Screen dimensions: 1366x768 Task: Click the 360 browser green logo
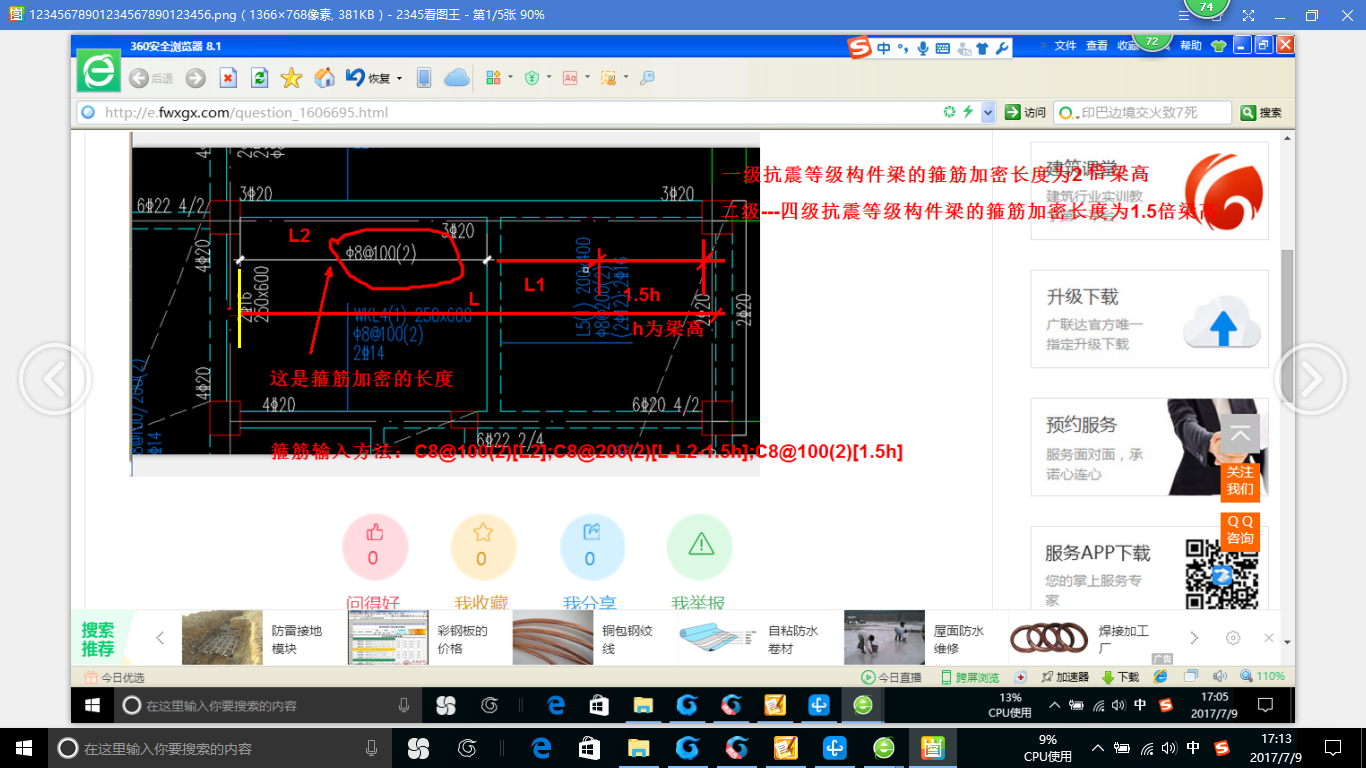tap(99, 72)
